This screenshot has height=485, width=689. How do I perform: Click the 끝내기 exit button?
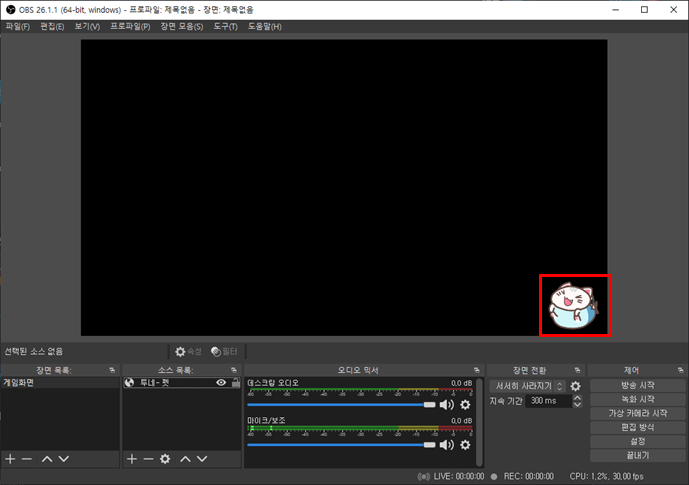[x=638, y=456]
